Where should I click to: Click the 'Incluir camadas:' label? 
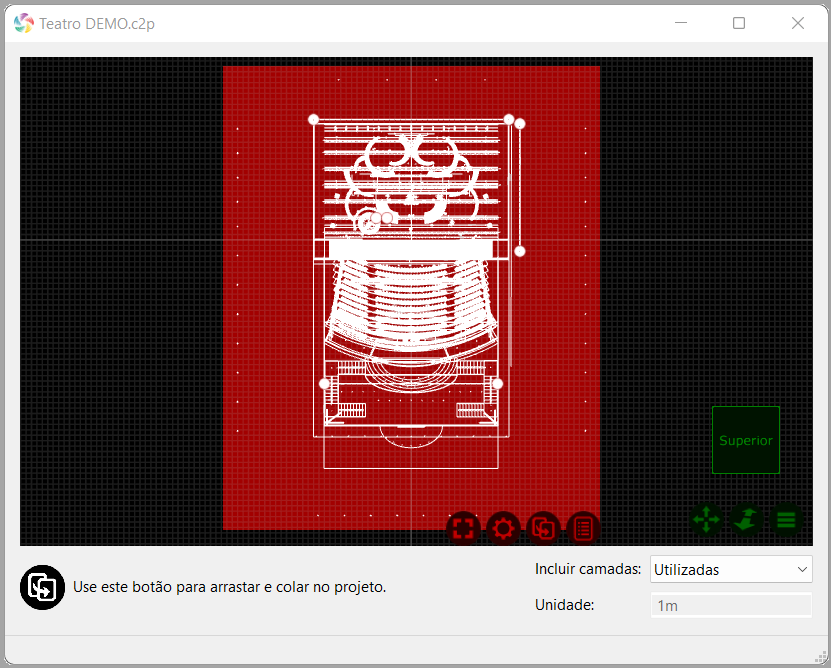point(588,569)
